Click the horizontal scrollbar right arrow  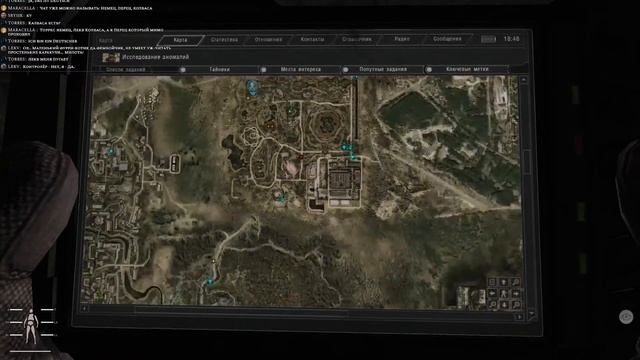coord(520,317)
